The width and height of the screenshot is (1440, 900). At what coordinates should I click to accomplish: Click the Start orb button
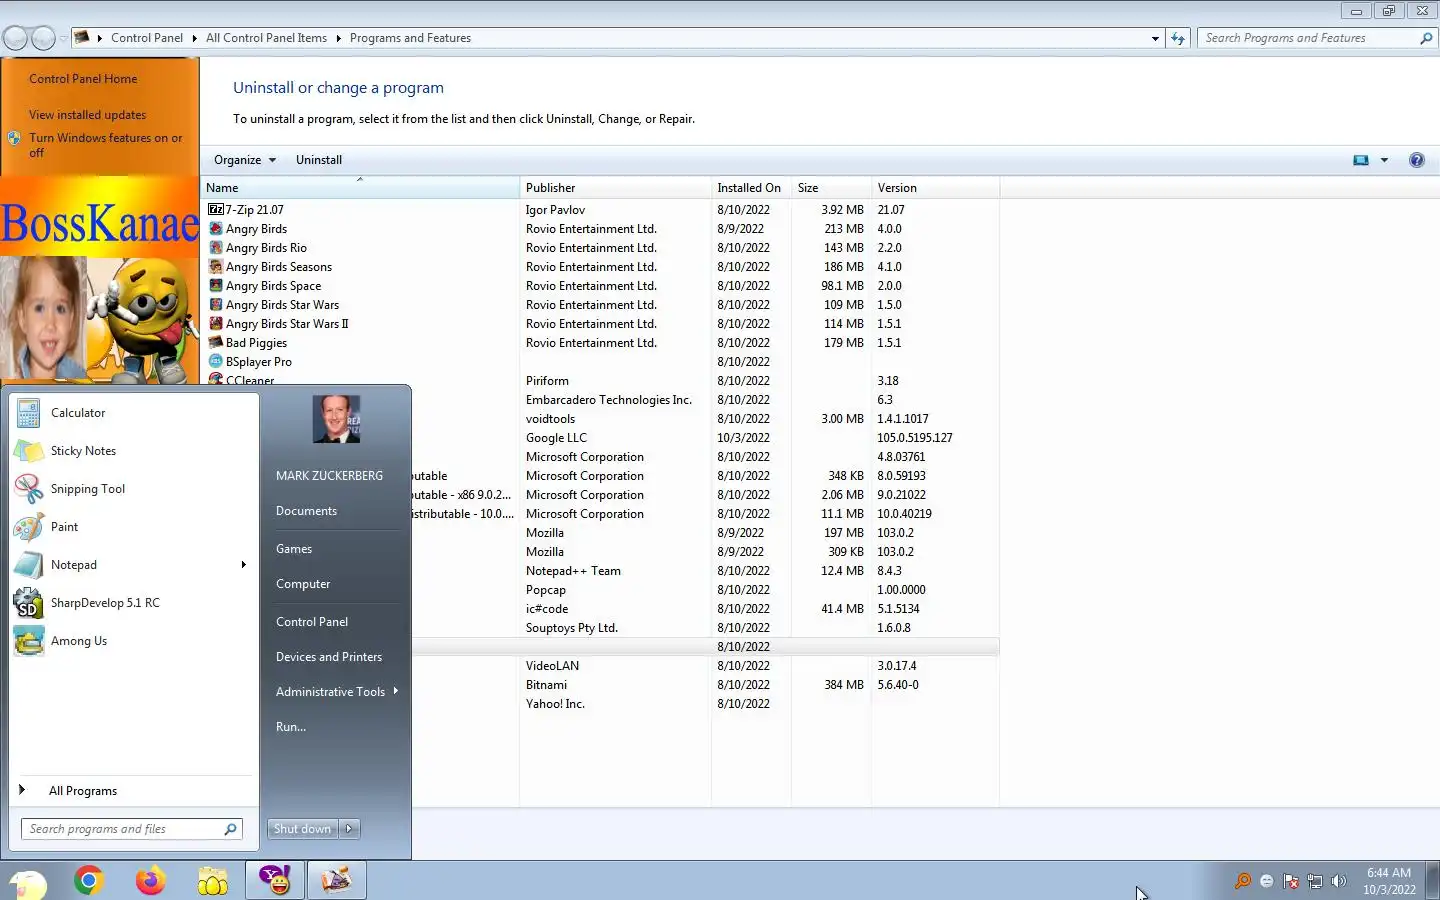coord(28,883)
